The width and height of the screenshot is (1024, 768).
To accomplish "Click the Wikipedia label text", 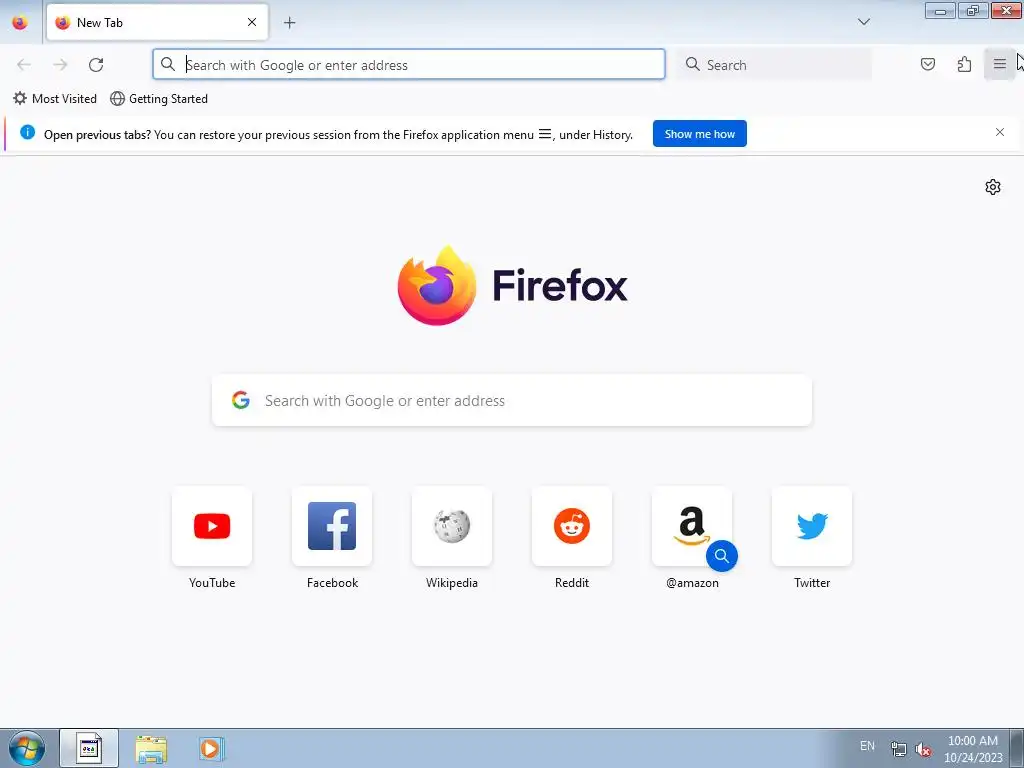I will pyautogui.click(x=452, y=583).
